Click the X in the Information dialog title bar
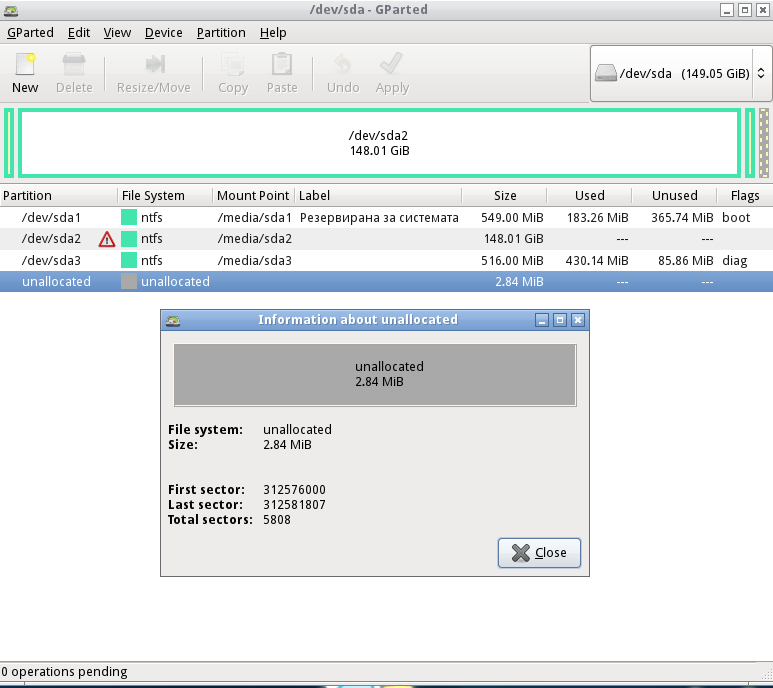773x688 pixels. pos(578,320)
